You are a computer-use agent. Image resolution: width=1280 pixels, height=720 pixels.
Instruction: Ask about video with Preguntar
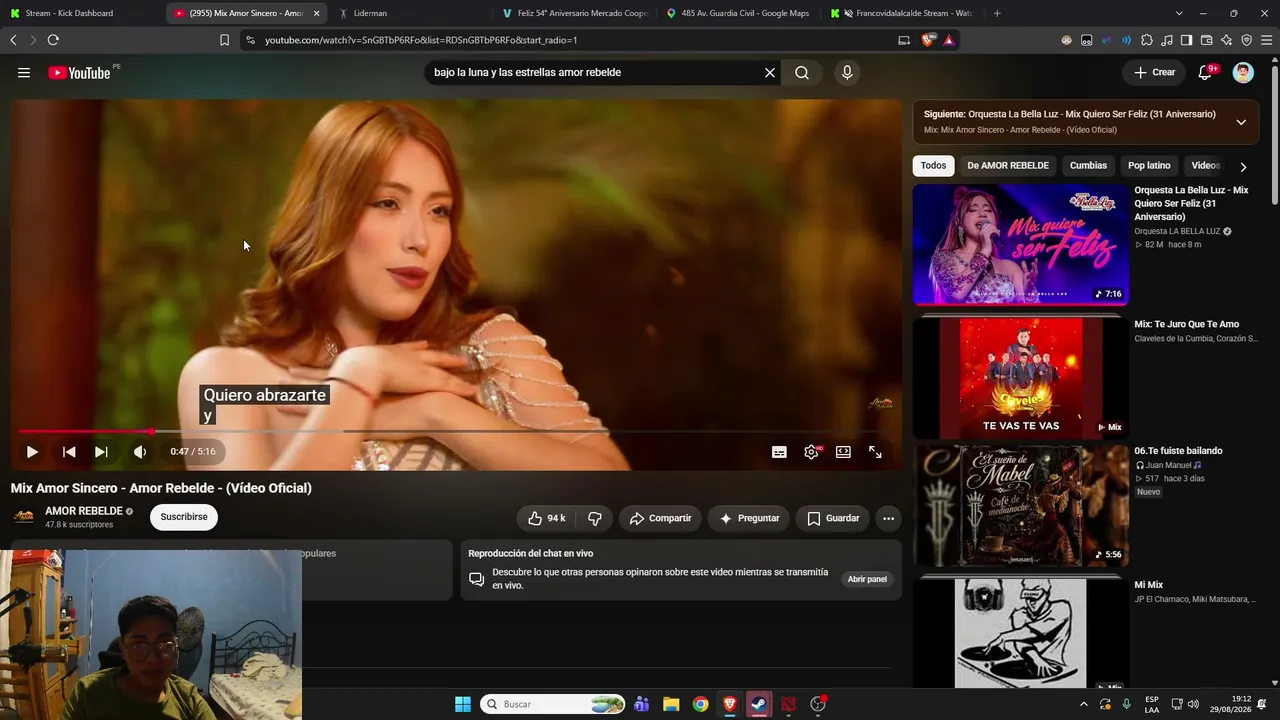coord(749,518)
